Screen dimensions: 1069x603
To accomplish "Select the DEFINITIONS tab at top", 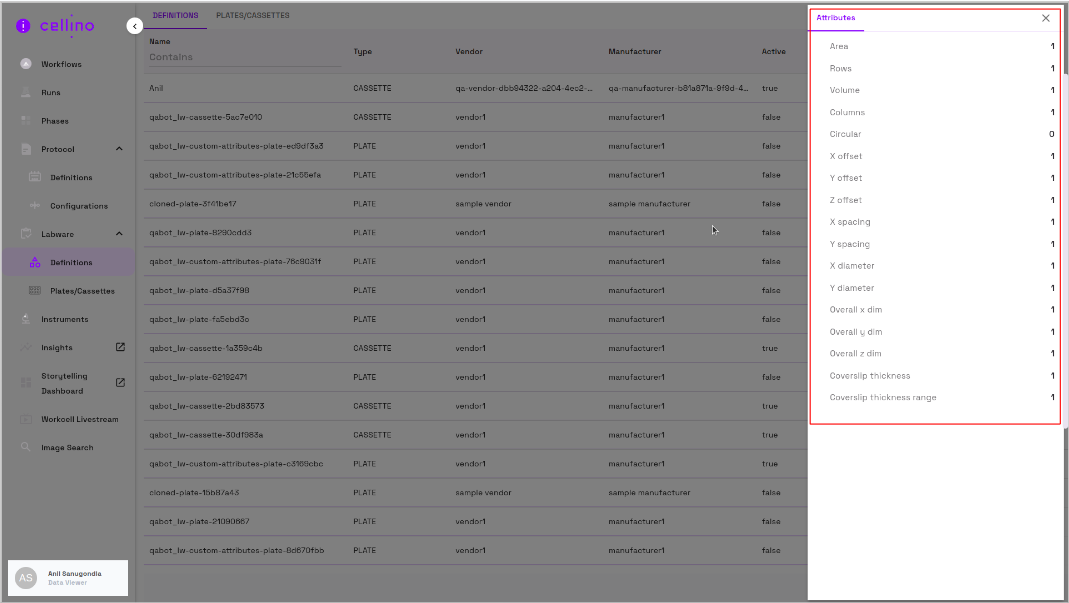I will pyautogui.click(x=175, y=16).
